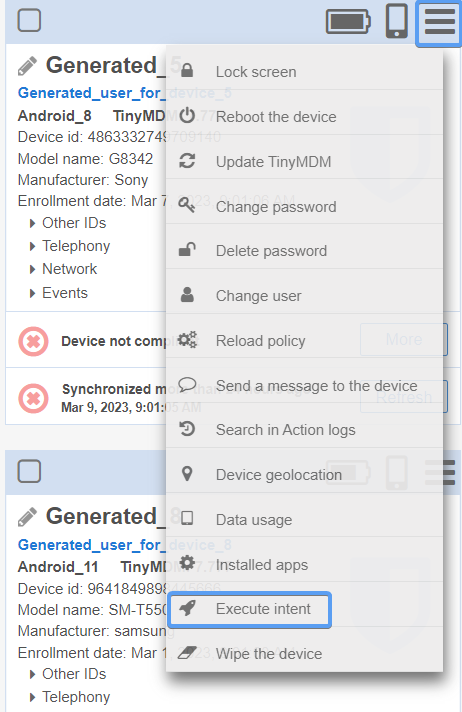The image size is (462, 712).
Task: Click the Manufacturer: Sony text
Action: (x=83, y=180)
